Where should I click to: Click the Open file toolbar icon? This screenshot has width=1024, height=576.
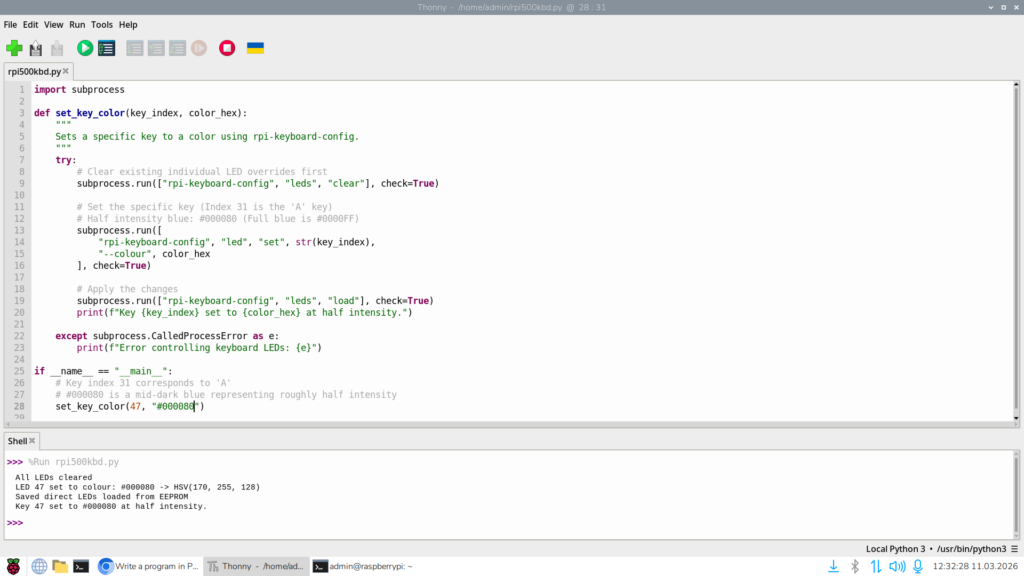tap(36, 47)
